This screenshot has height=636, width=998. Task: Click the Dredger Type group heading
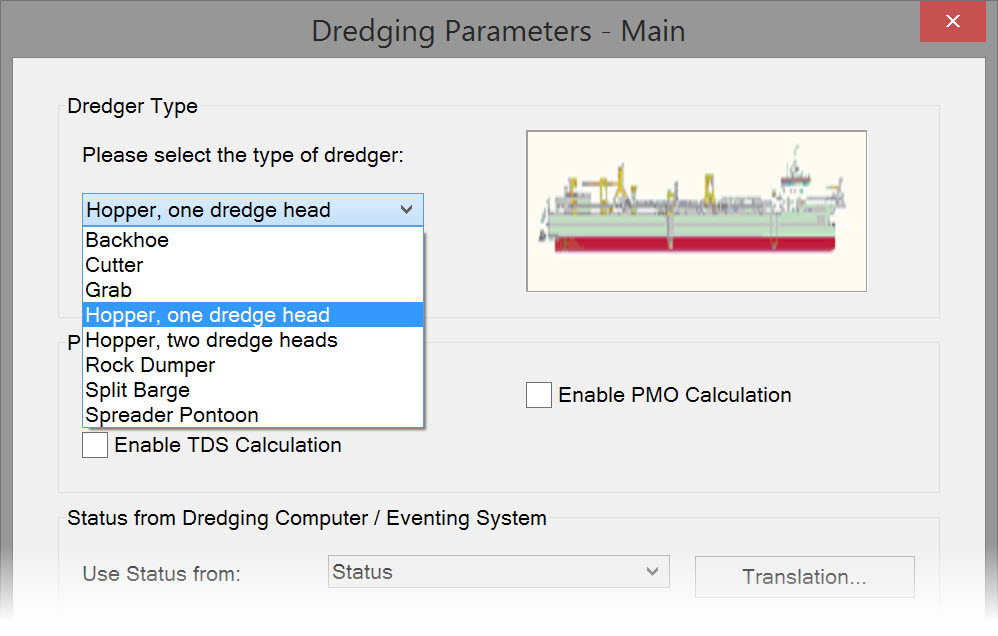click(x=132, y=106)
